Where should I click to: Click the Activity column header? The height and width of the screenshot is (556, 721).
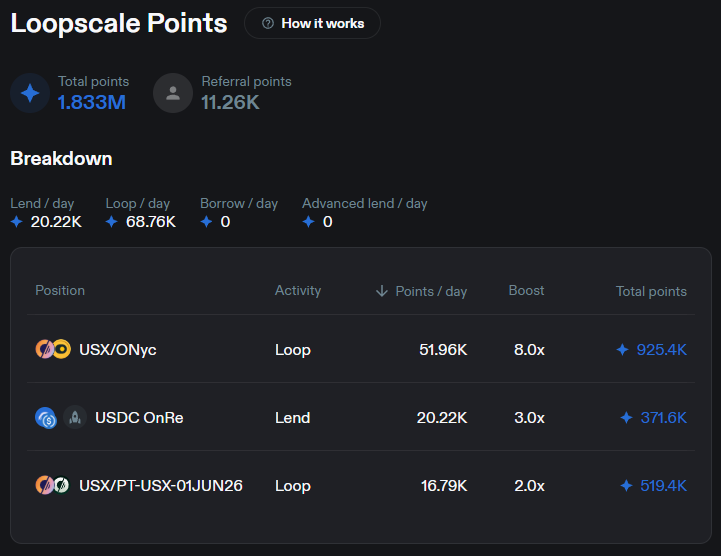coord(298,291)
